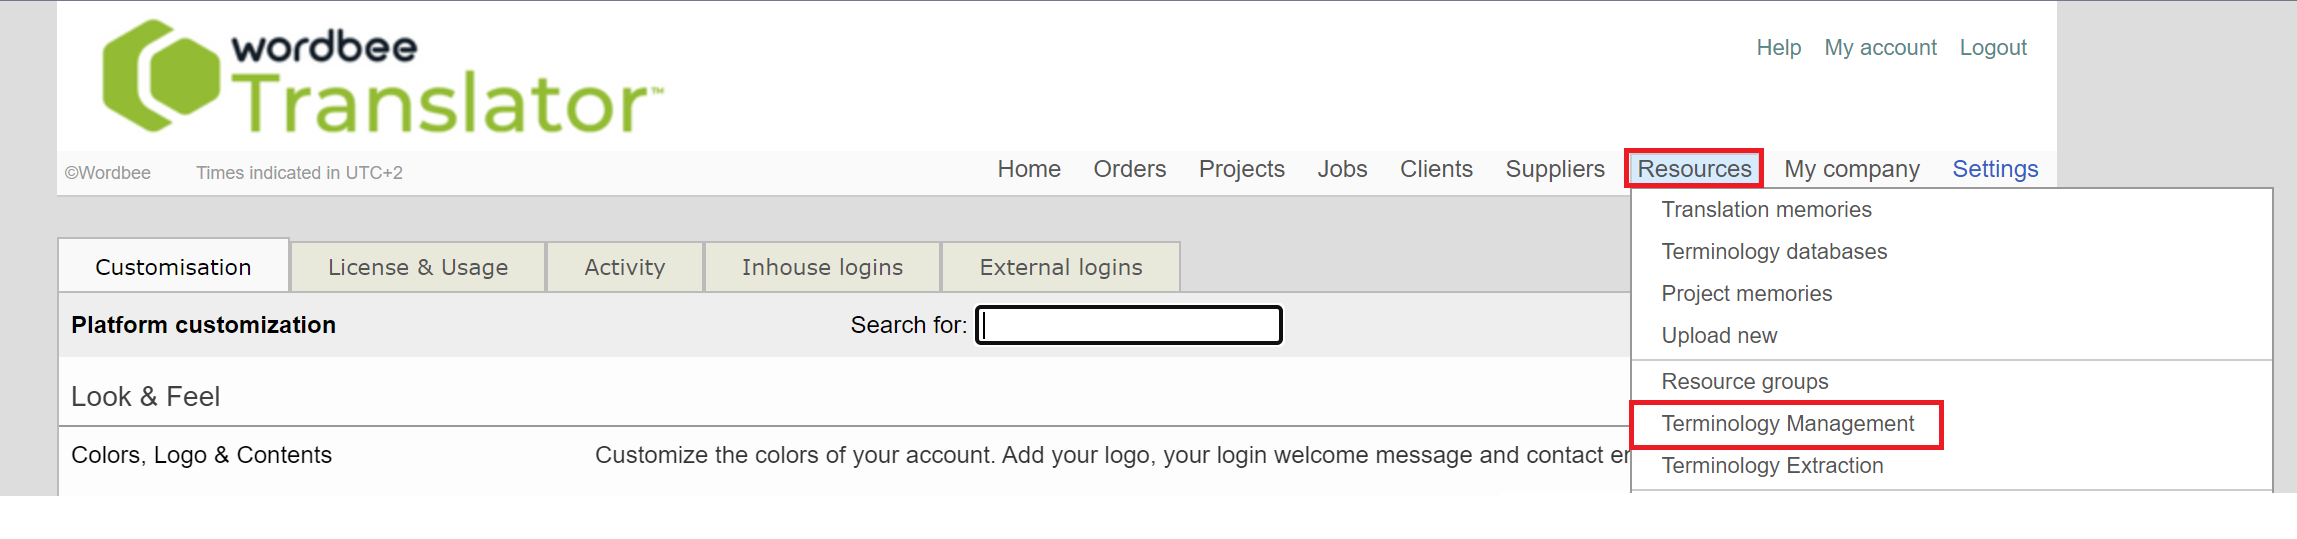
Task: Open Colors, Logo & Contents settings
Action: 201,456
